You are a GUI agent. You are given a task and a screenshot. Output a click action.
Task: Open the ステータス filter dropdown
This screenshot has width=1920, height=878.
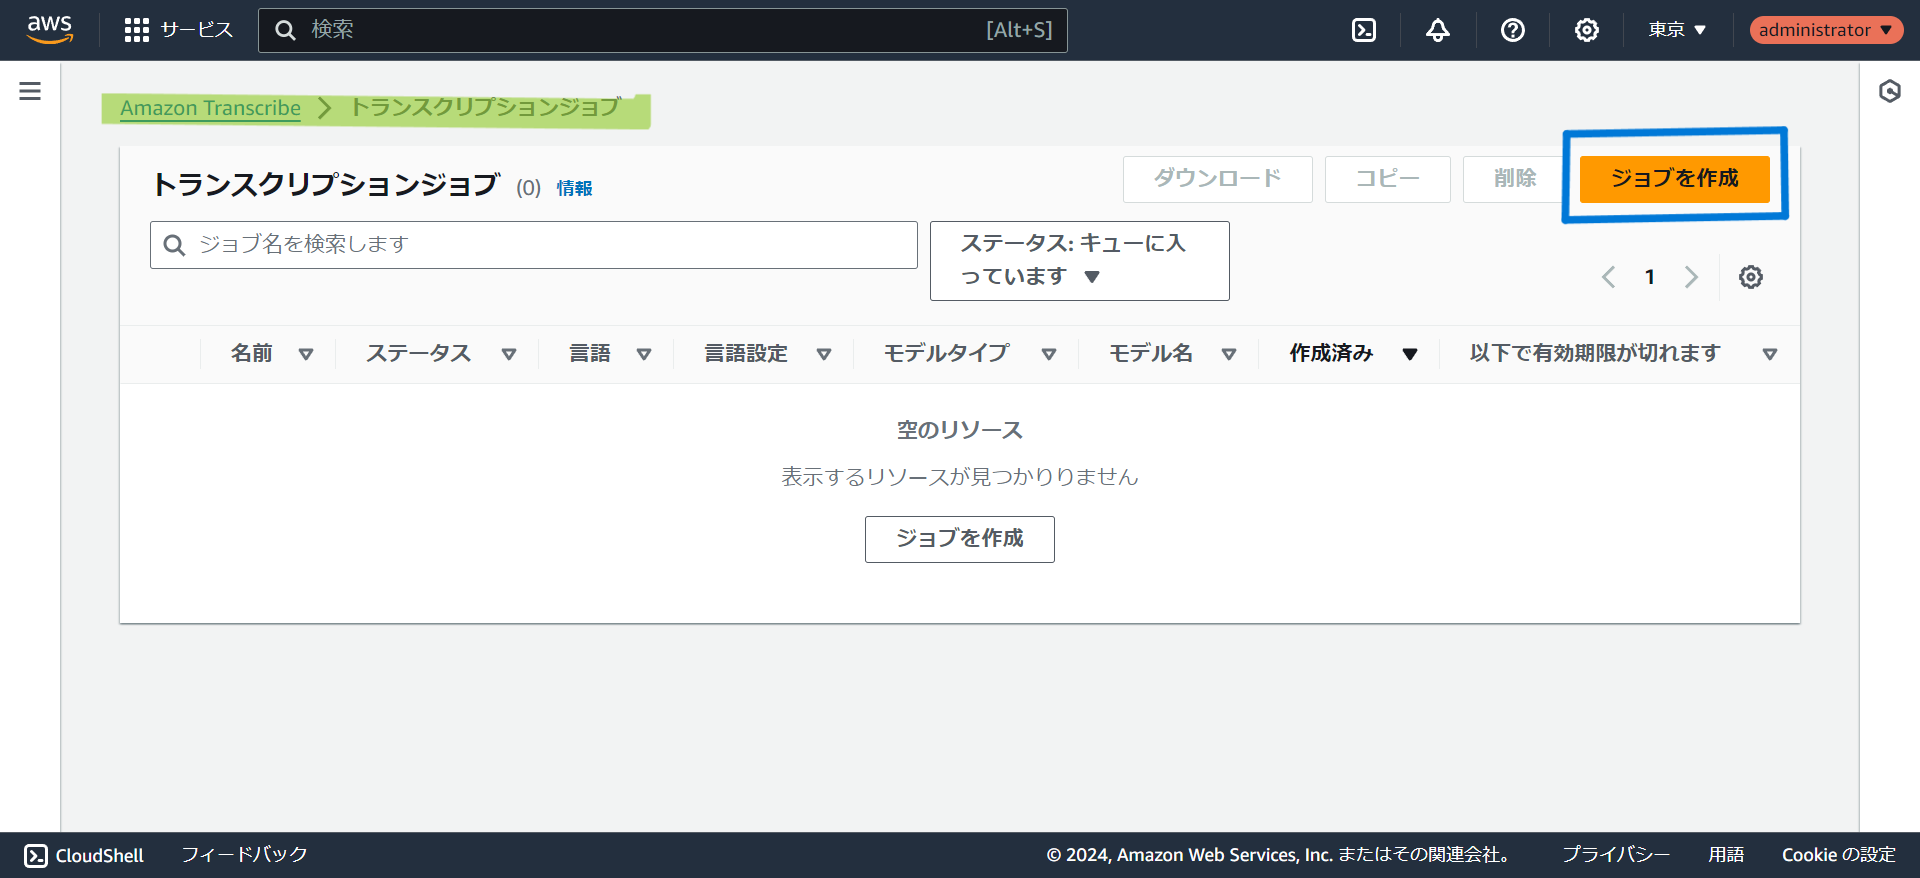tap(1079, 260)
